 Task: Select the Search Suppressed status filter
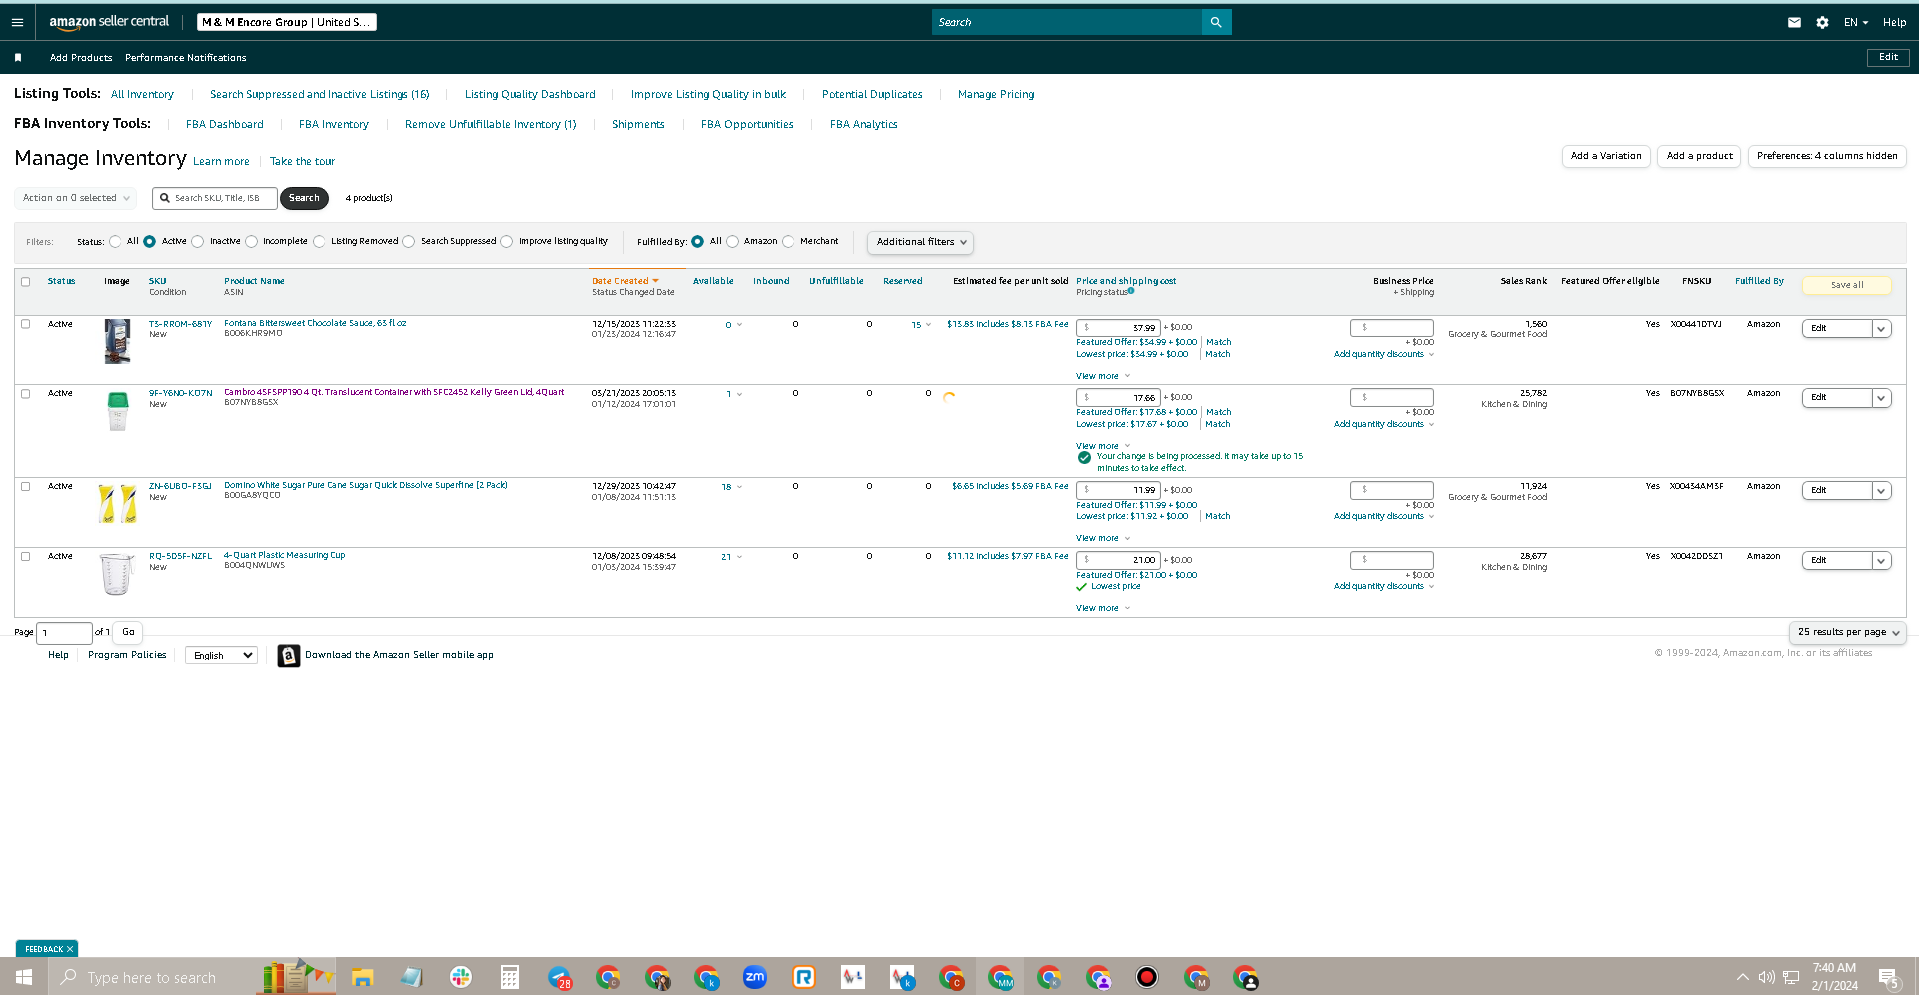point(409,241)
